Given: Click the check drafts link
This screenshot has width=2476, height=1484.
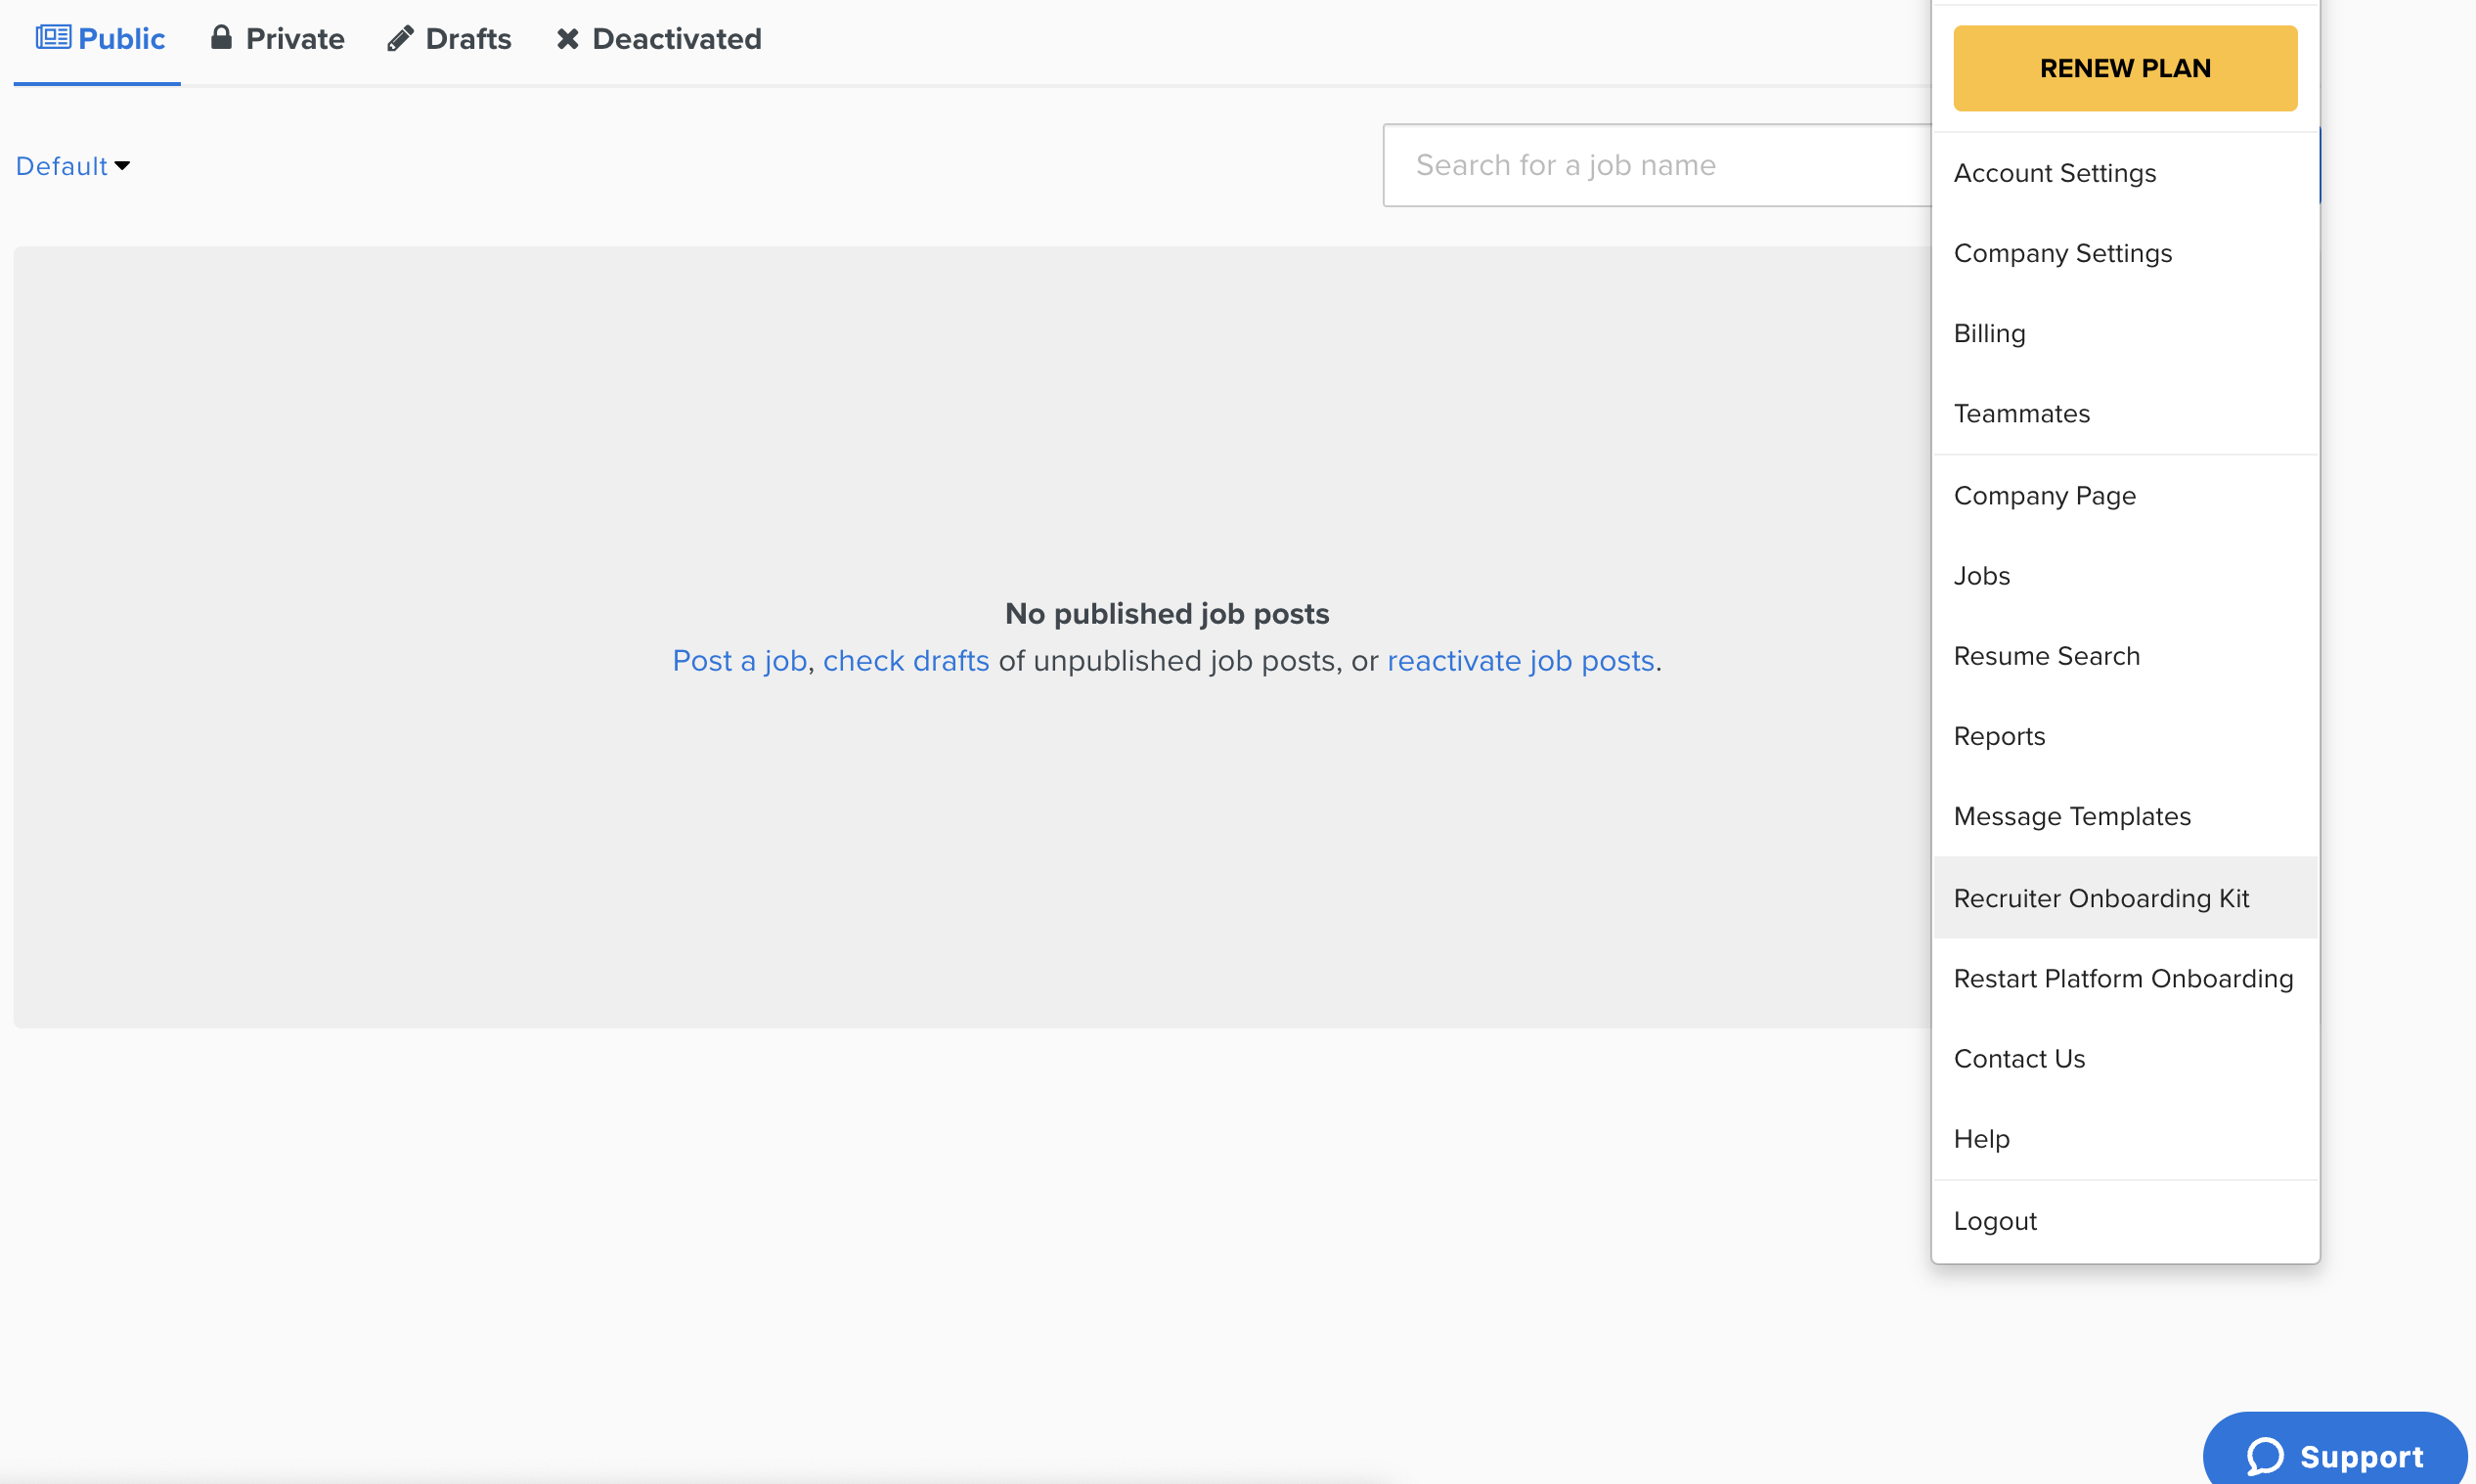Looking at the screenshot, I should (x=905, y=661).
